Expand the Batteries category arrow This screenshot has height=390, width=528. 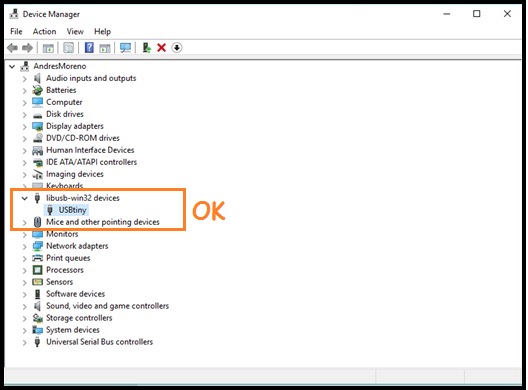point(24,91)
